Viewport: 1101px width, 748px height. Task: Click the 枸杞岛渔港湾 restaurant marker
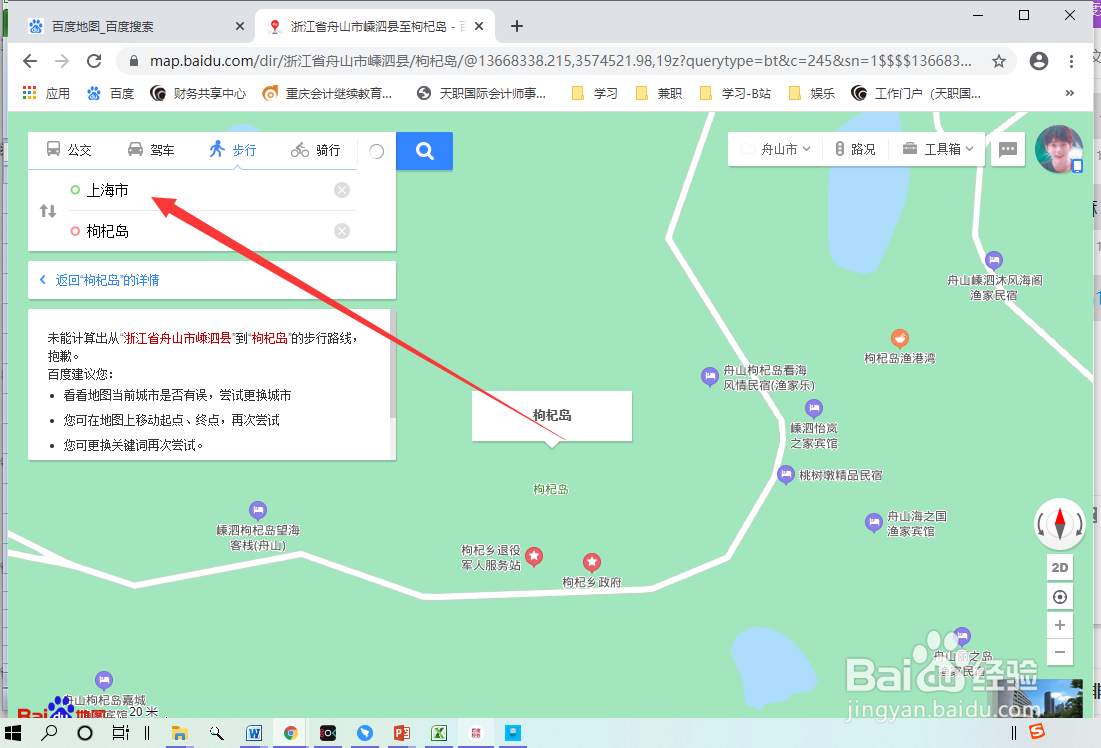pos(899,338)
